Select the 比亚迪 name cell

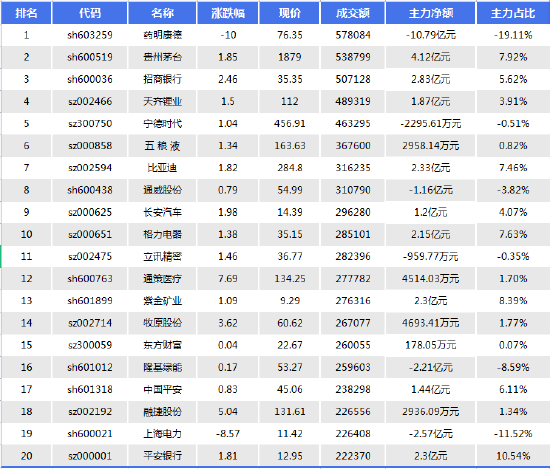pos(162,168)
